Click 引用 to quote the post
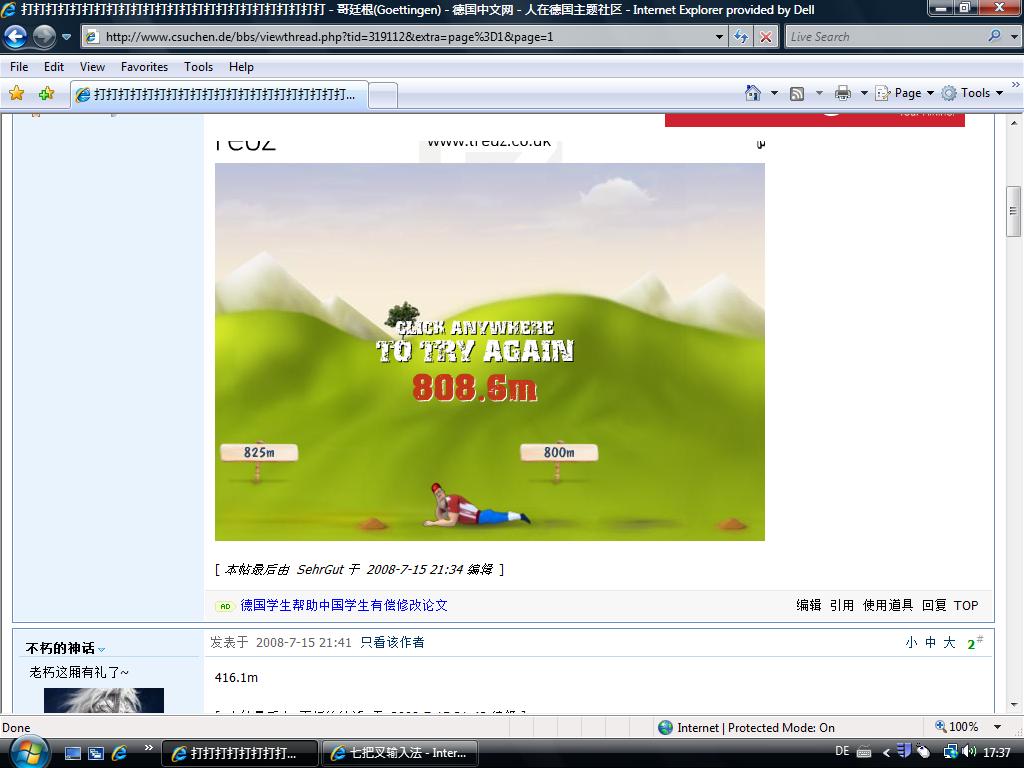The image size is (1024, 768). point(842,605)
